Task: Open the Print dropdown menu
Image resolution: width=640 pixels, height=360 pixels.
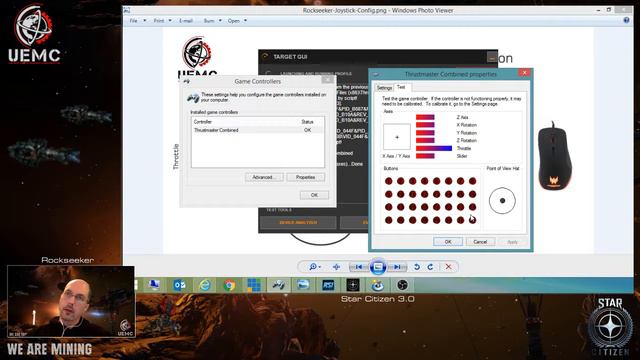Action: pyautogui.click(x=162, y=21)
